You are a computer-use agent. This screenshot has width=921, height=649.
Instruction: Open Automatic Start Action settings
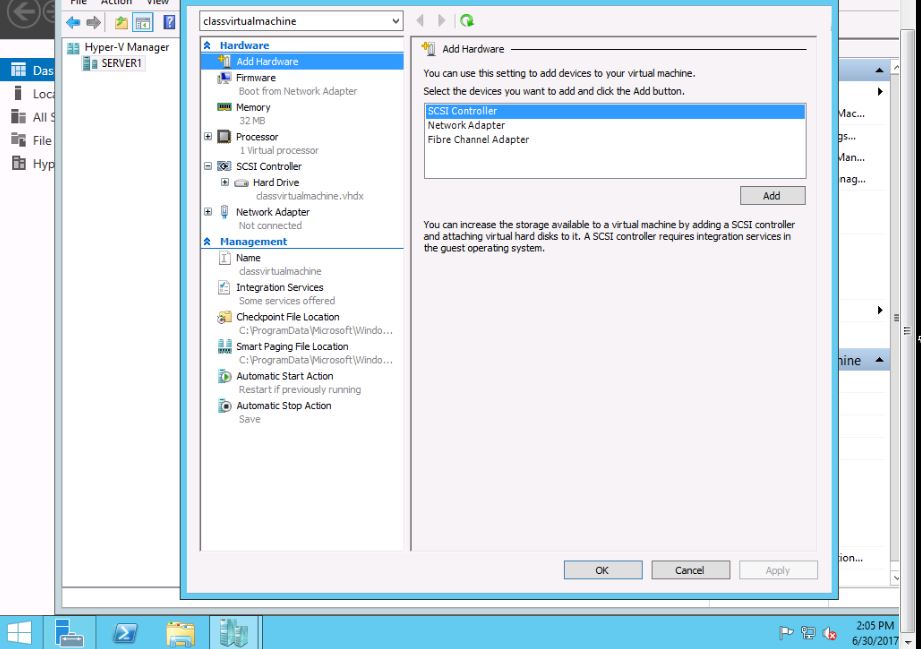point(284,376)
